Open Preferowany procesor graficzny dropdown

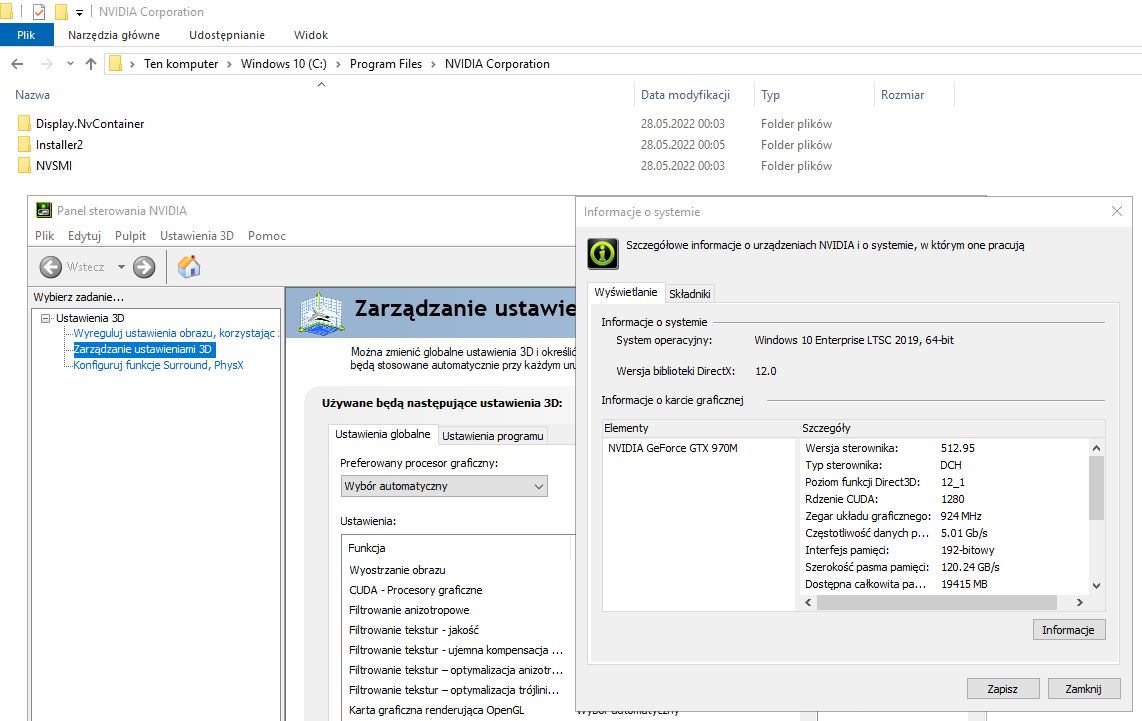point(444,486)
